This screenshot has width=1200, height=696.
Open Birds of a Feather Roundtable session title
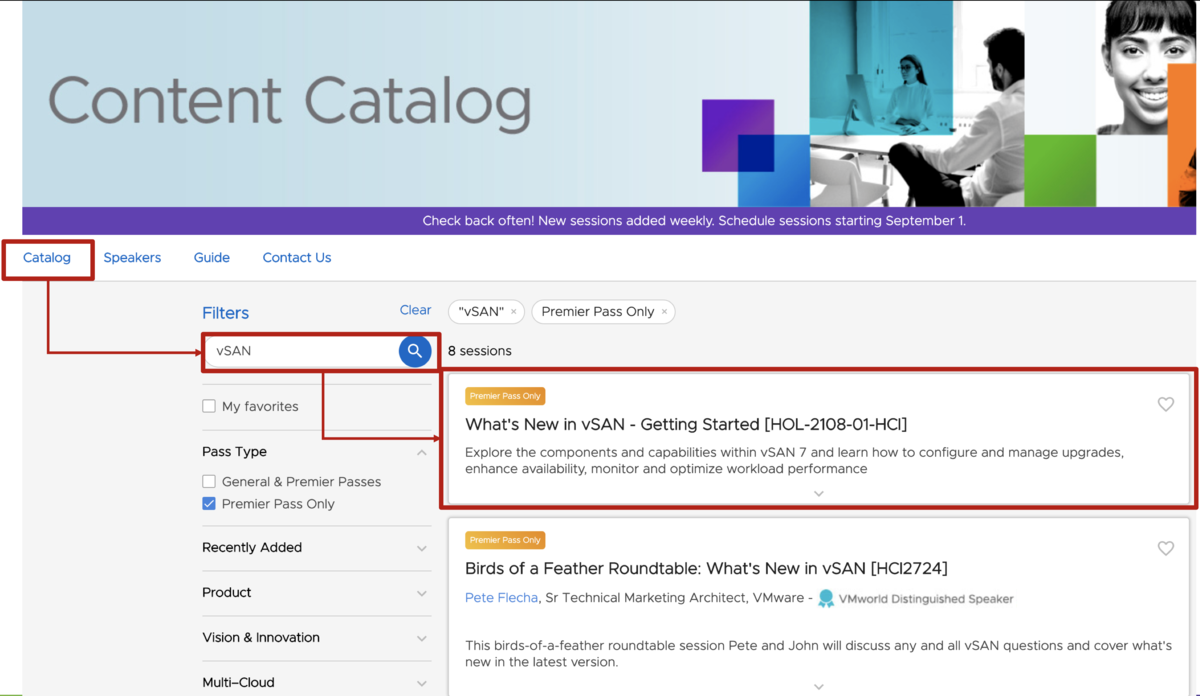(x=706, y=569)
